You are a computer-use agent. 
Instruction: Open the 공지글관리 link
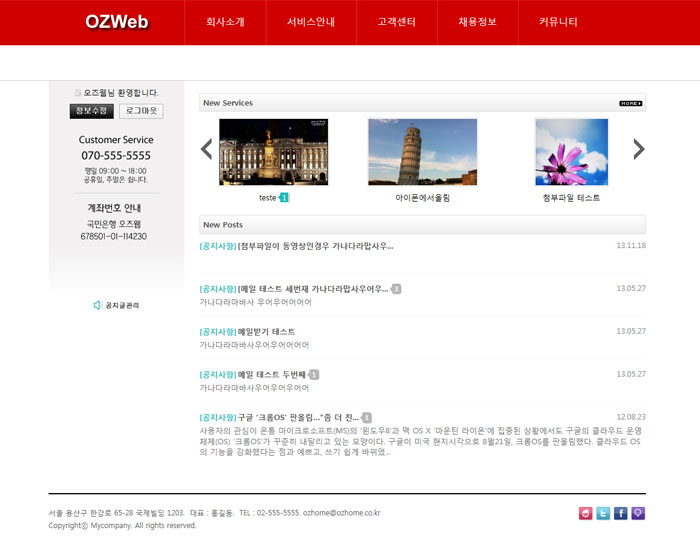click(122, 305)
